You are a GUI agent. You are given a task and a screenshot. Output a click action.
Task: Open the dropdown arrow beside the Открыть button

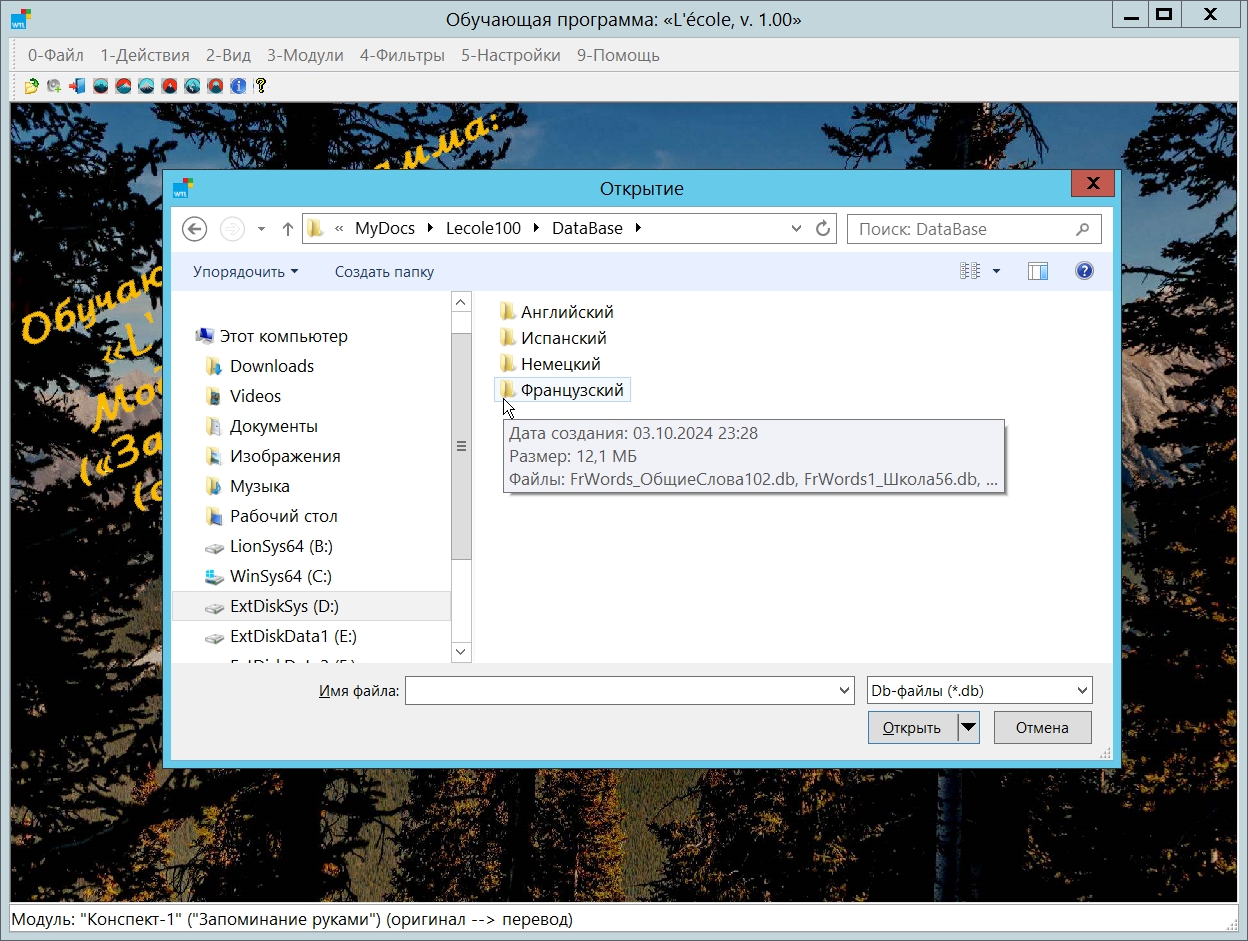(x=968, y=728)
